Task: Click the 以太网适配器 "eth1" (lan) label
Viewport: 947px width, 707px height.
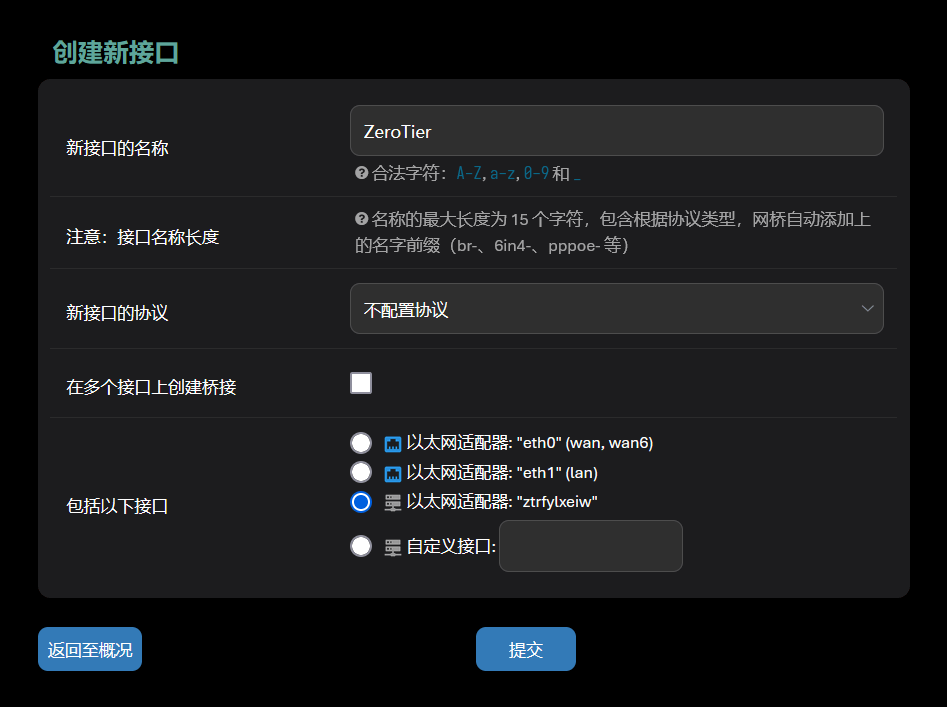Action: pyautogui.click(x=501, y=472)
